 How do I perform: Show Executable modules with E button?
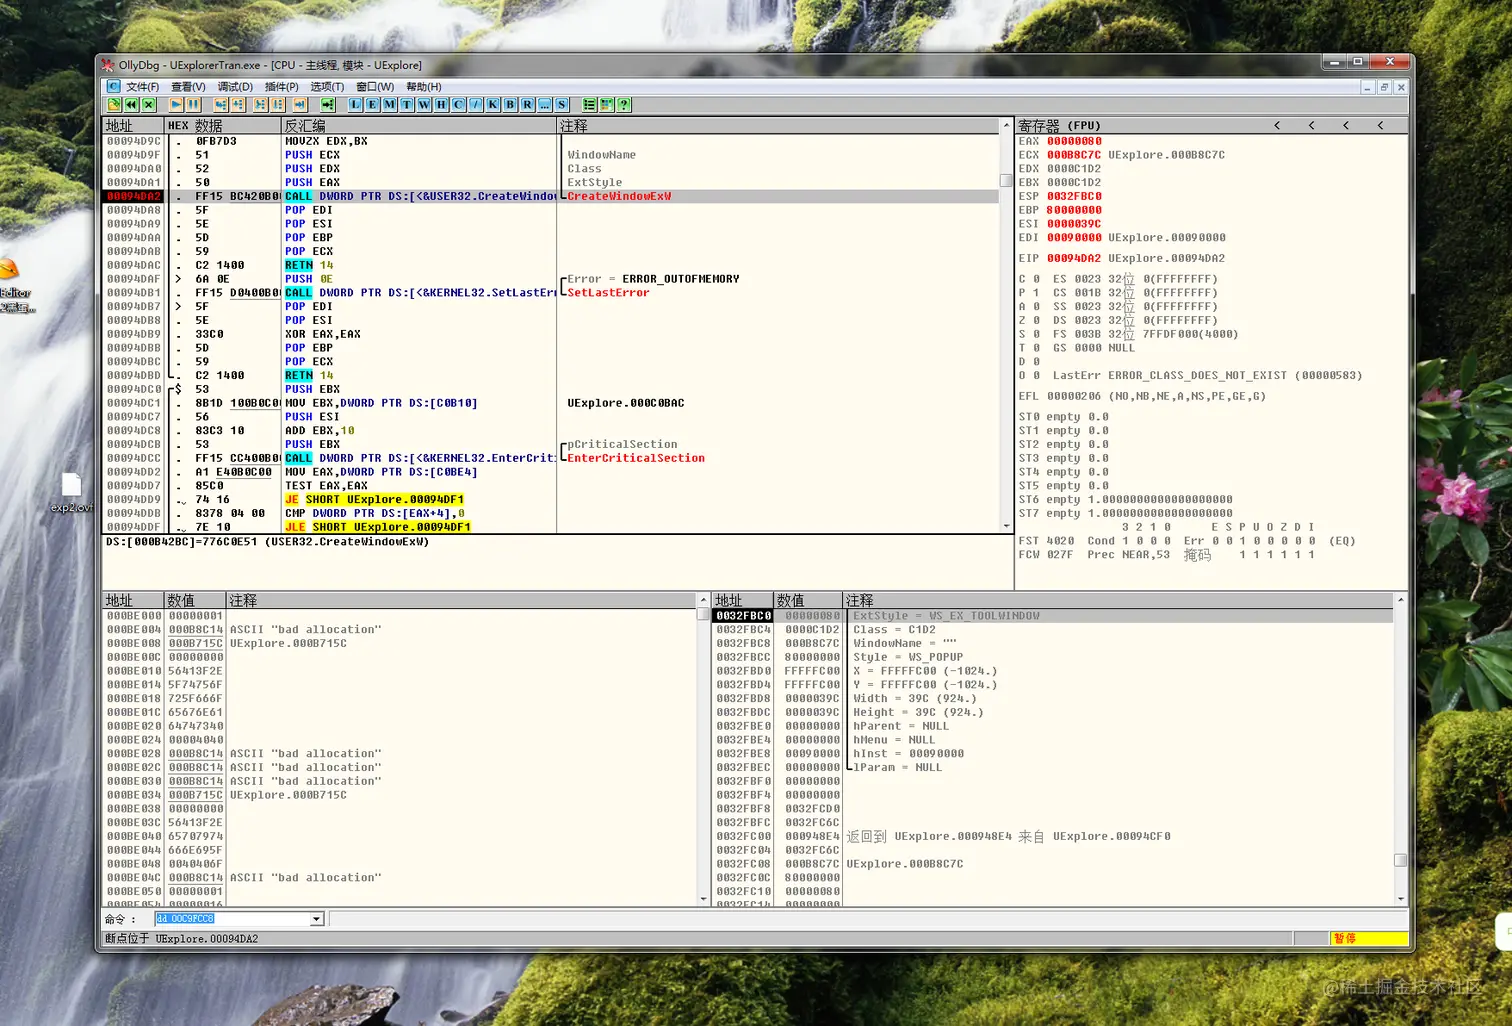click(x=372, y=104)
